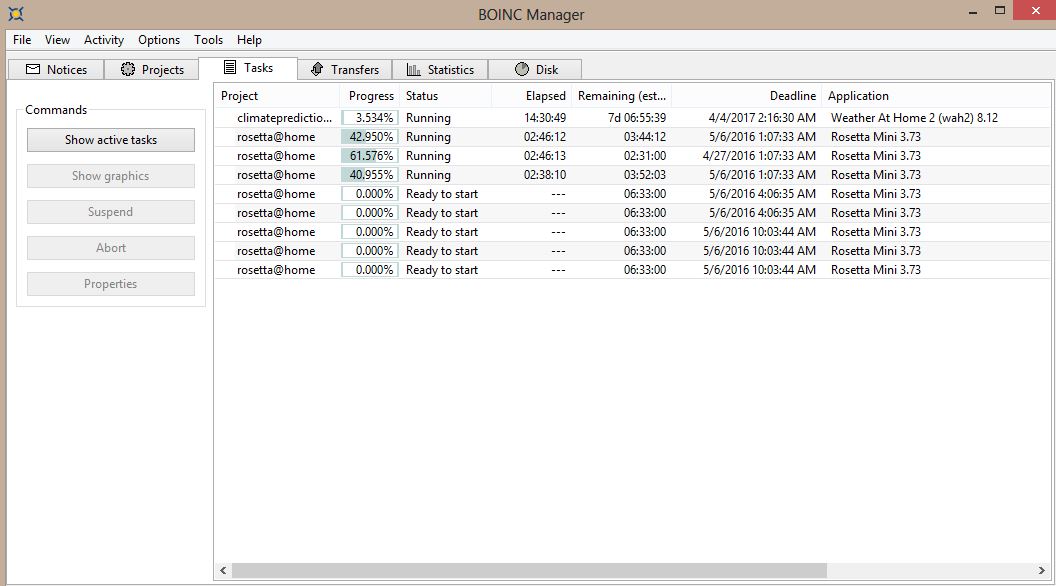Click the Transfers arrows icon

317,69
